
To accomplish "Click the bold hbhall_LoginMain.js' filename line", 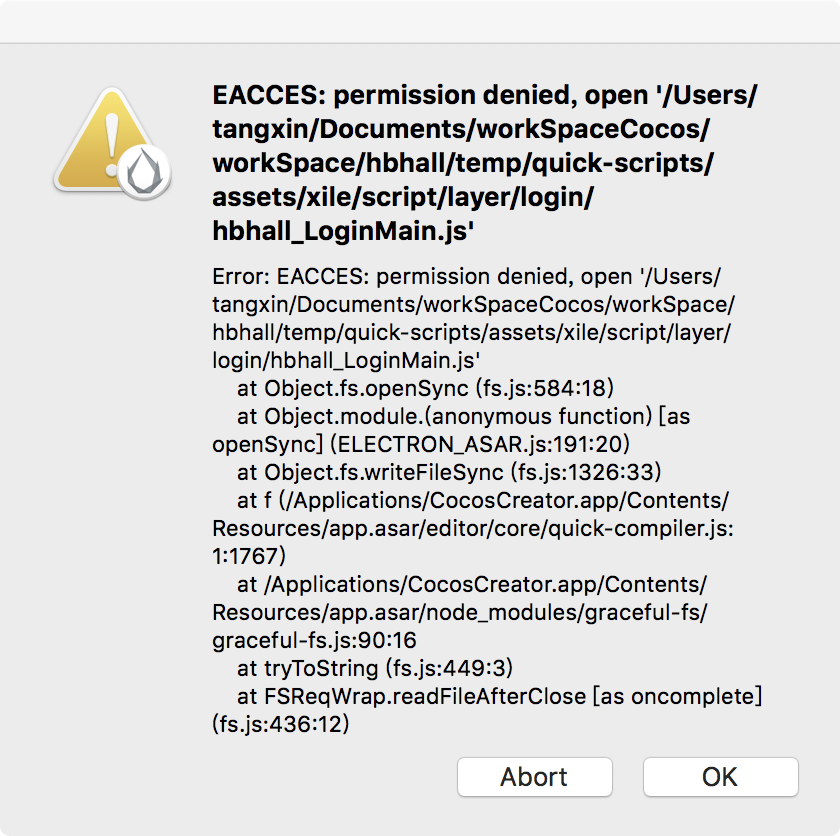I will coord(343,232).
